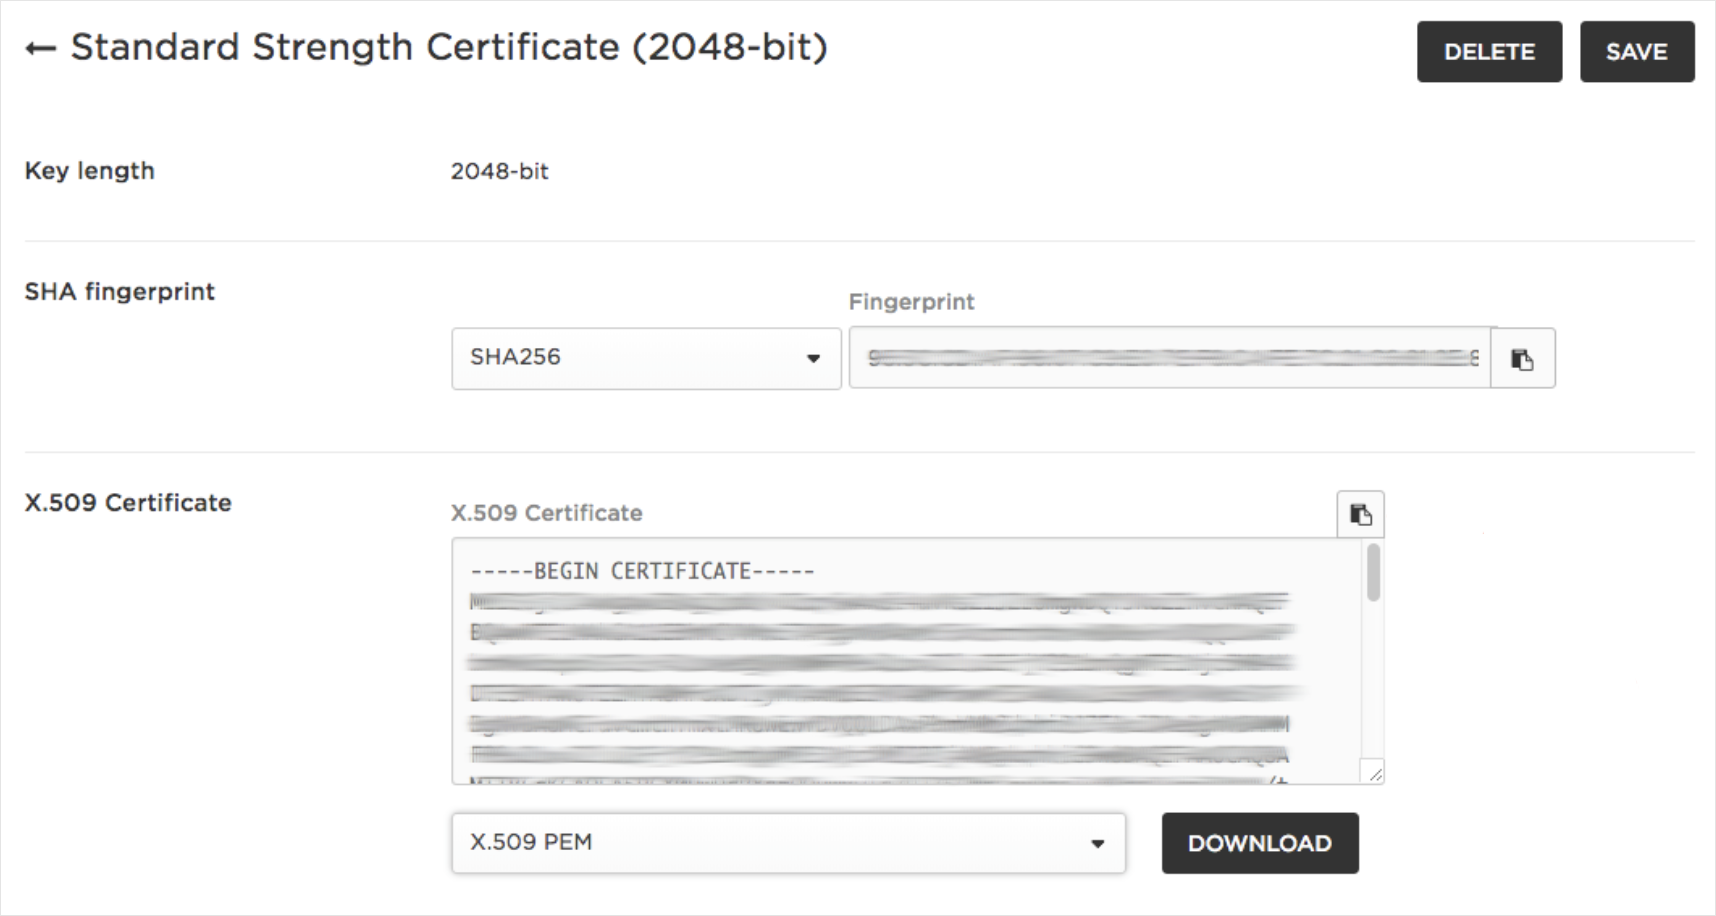The height and width of the screenshot is (916, 1716).
Task: Click inside the Fingerprint field
Action: [x=1170, y=358]
